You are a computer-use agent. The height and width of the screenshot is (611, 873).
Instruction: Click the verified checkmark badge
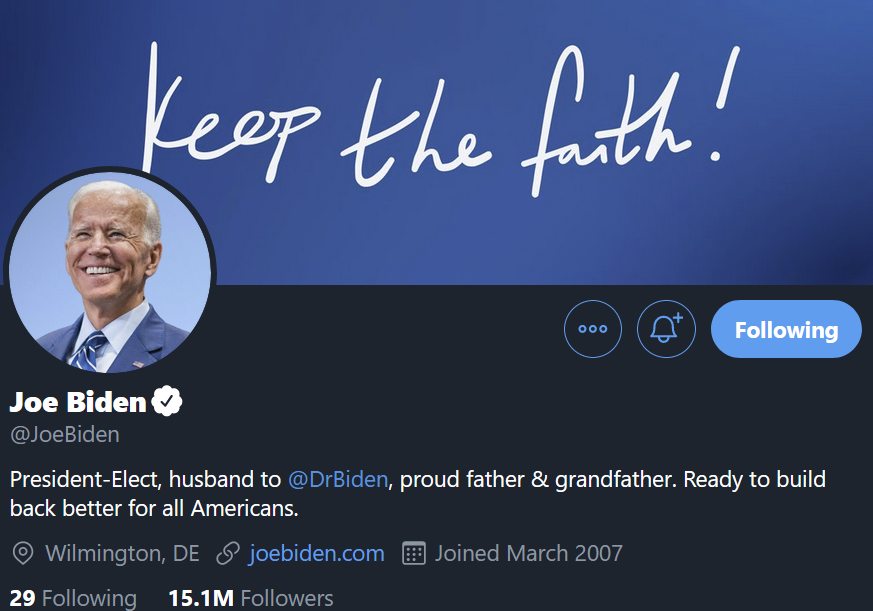(x=167, y=402)
